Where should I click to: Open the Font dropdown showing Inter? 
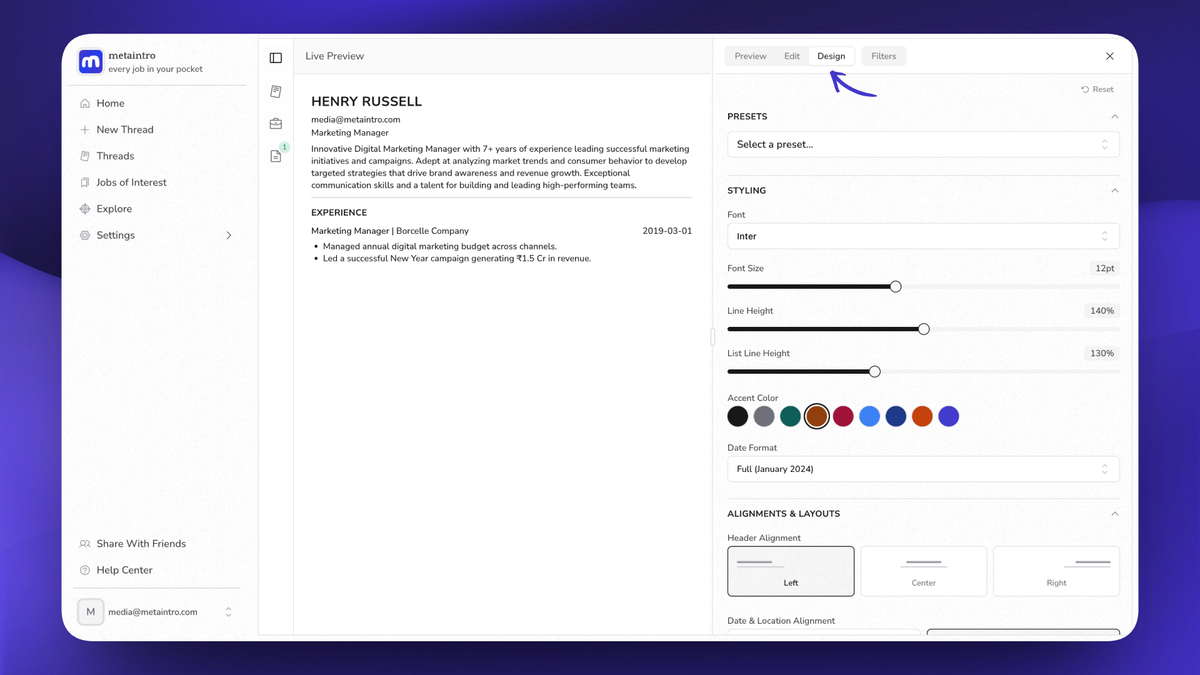point(923,236)
